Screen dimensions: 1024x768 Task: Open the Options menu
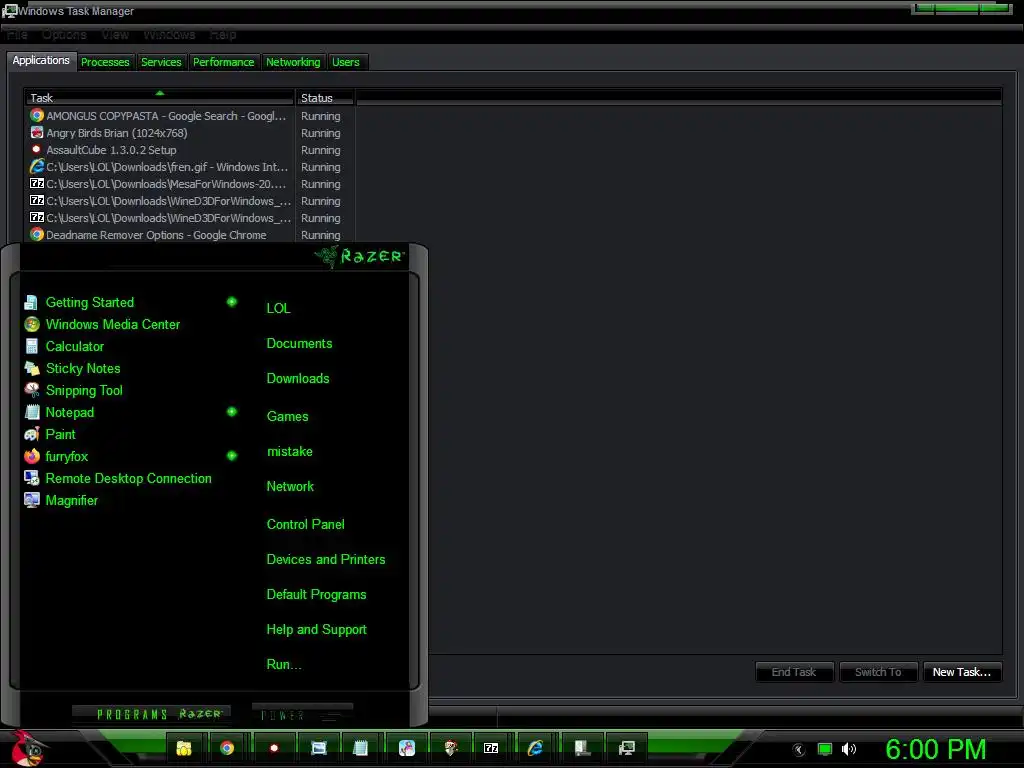click(64, 34)
